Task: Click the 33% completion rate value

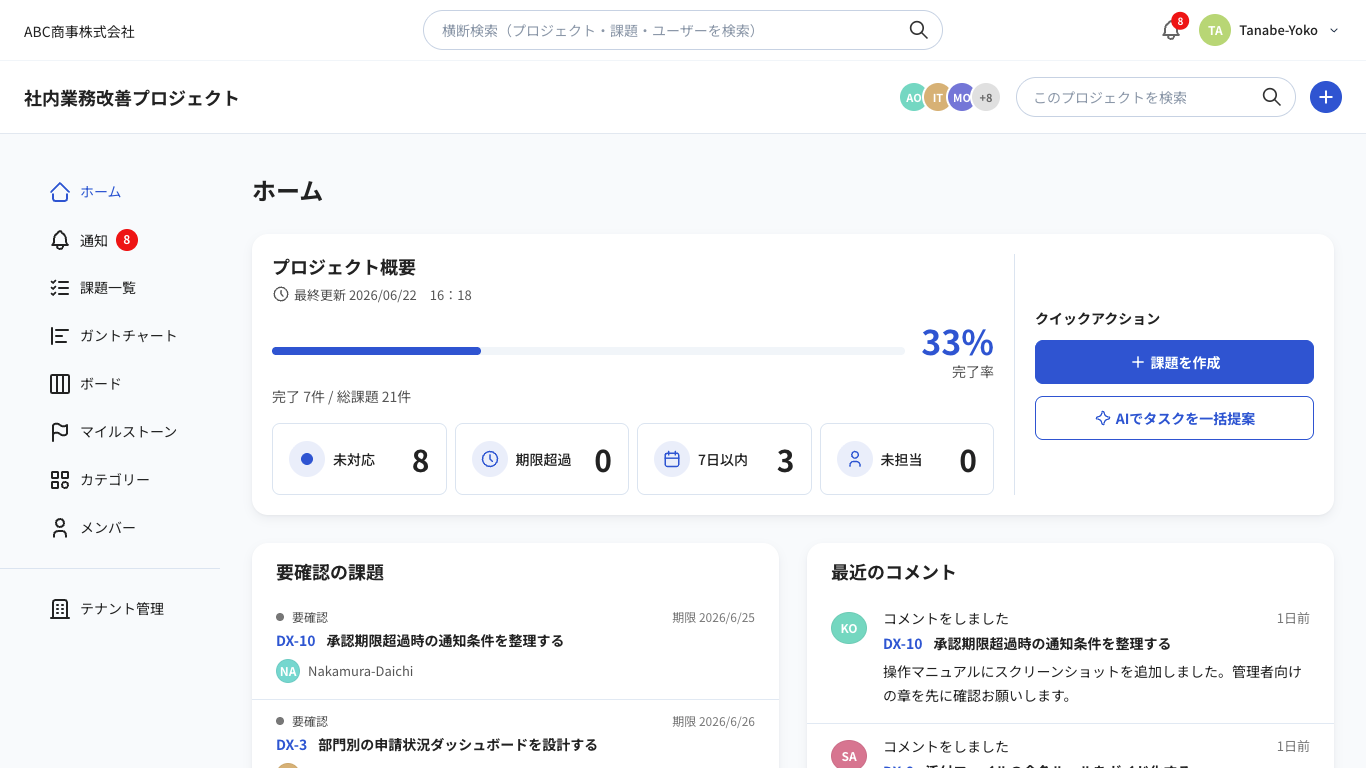Action: coord(957,342)
